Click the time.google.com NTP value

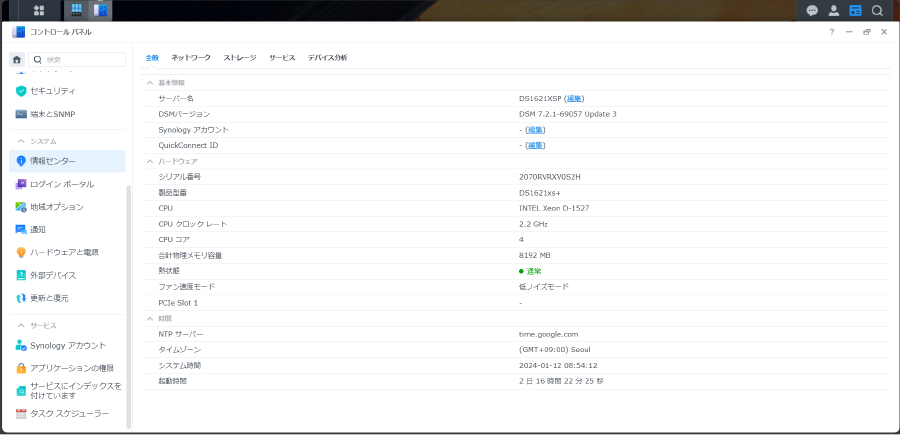tap(549, 334)
